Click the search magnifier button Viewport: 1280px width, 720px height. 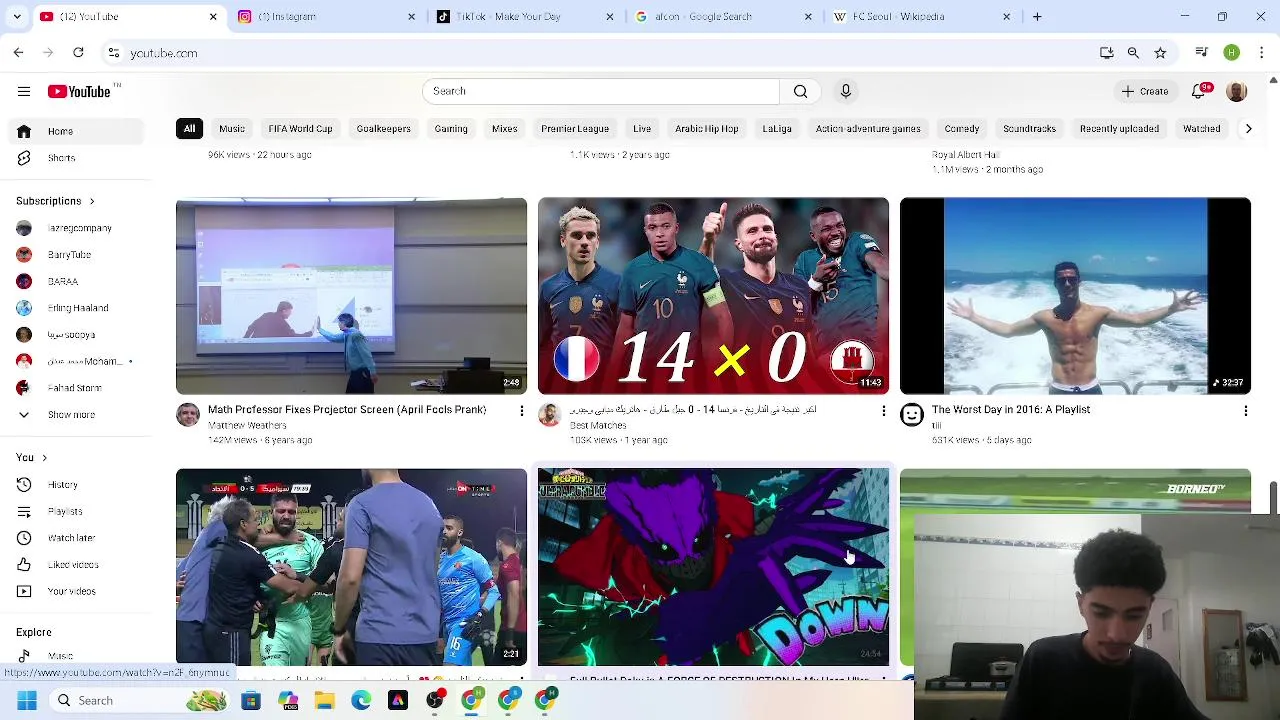point(800,91)
